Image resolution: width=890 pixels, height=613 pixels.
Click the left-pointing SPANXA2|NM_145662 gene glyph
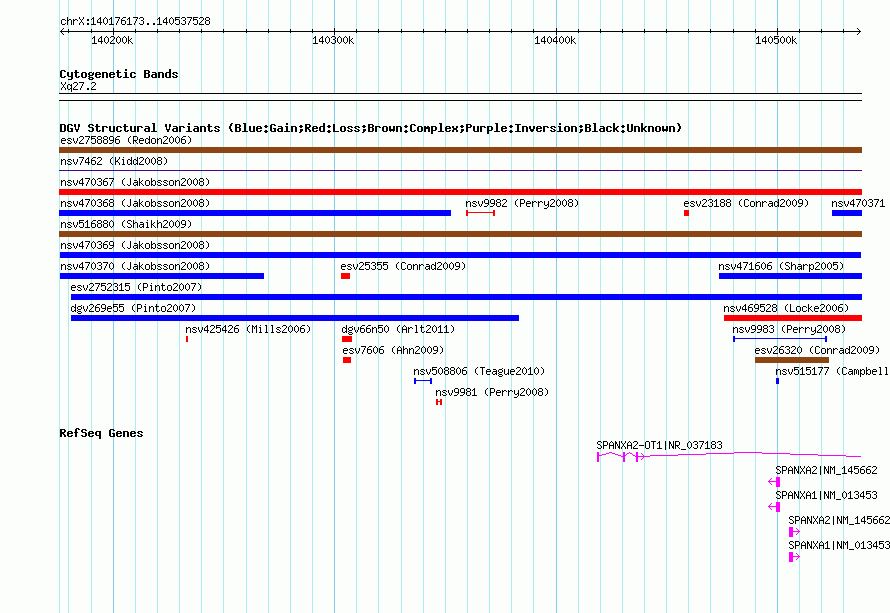point(774,482)
